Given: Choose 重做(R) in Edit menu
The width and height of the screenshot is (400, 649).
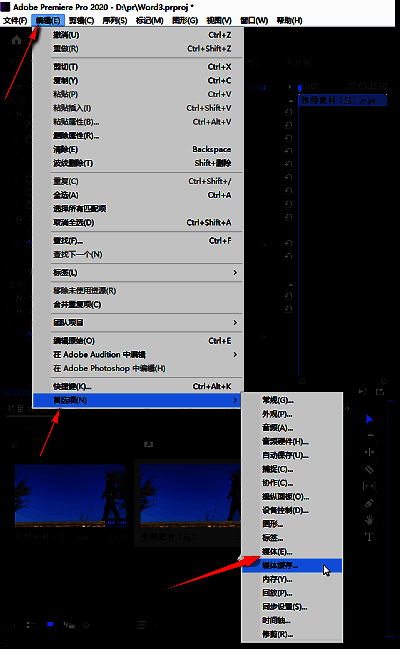Looking at the screenshot, I should [138, 49].
